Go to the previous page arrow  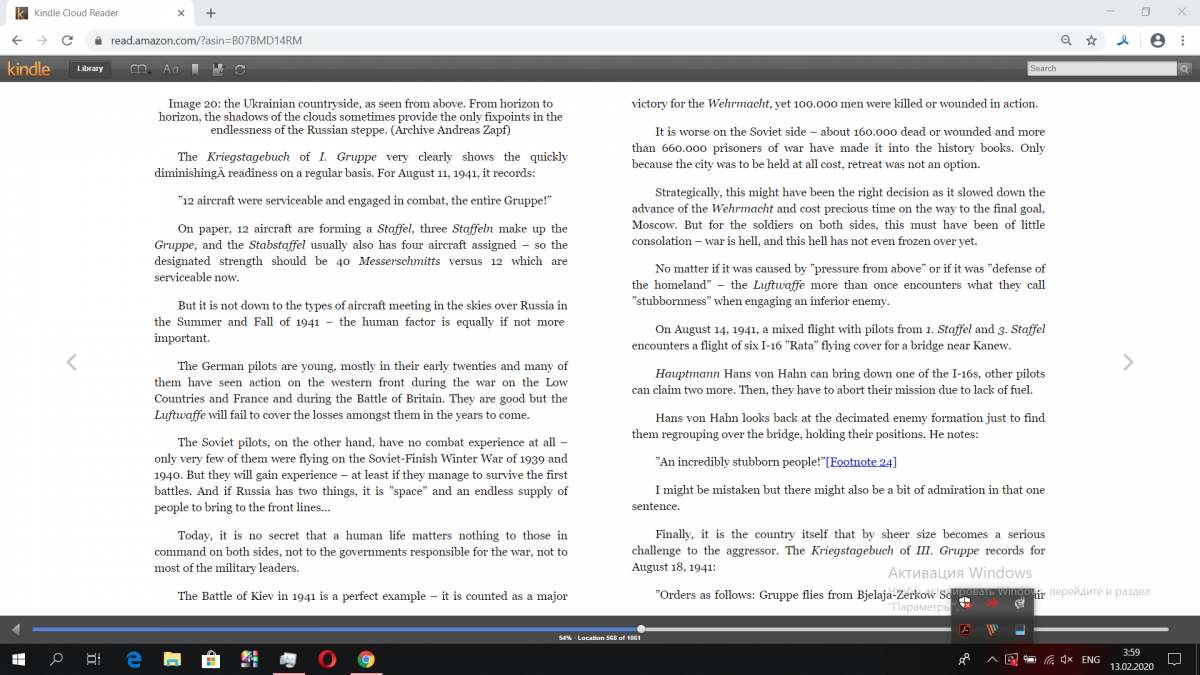point(71,362)
